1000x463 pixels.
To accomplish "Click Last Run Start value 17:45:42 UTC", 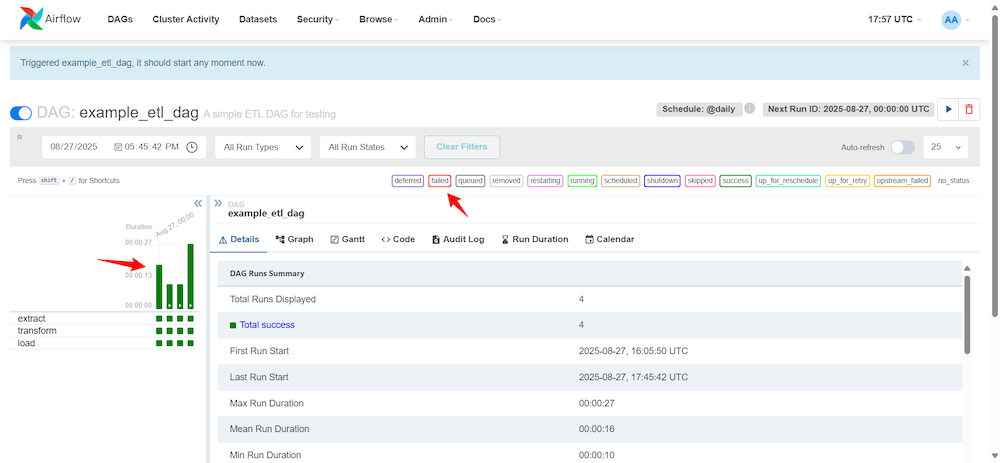I will (633, 377).
